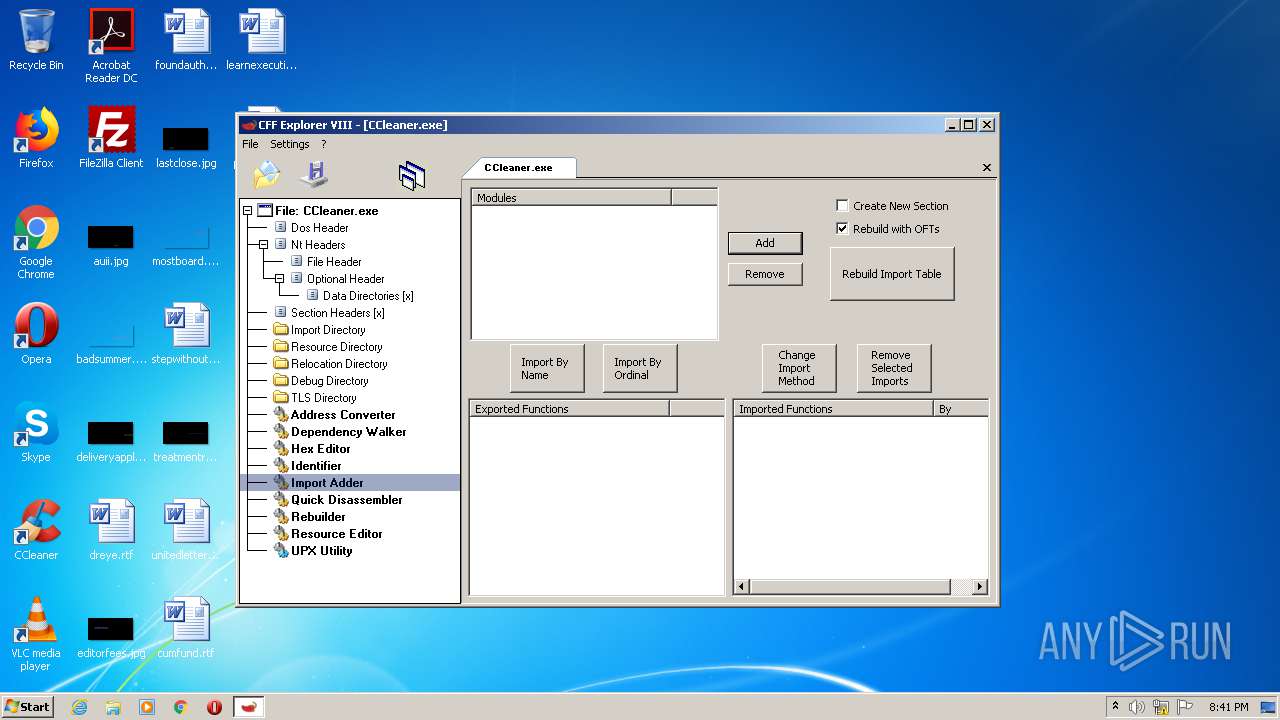Click Rebuild Import Table button
Viewport: 1280px width, 720px height.
[x=892, y=274]
